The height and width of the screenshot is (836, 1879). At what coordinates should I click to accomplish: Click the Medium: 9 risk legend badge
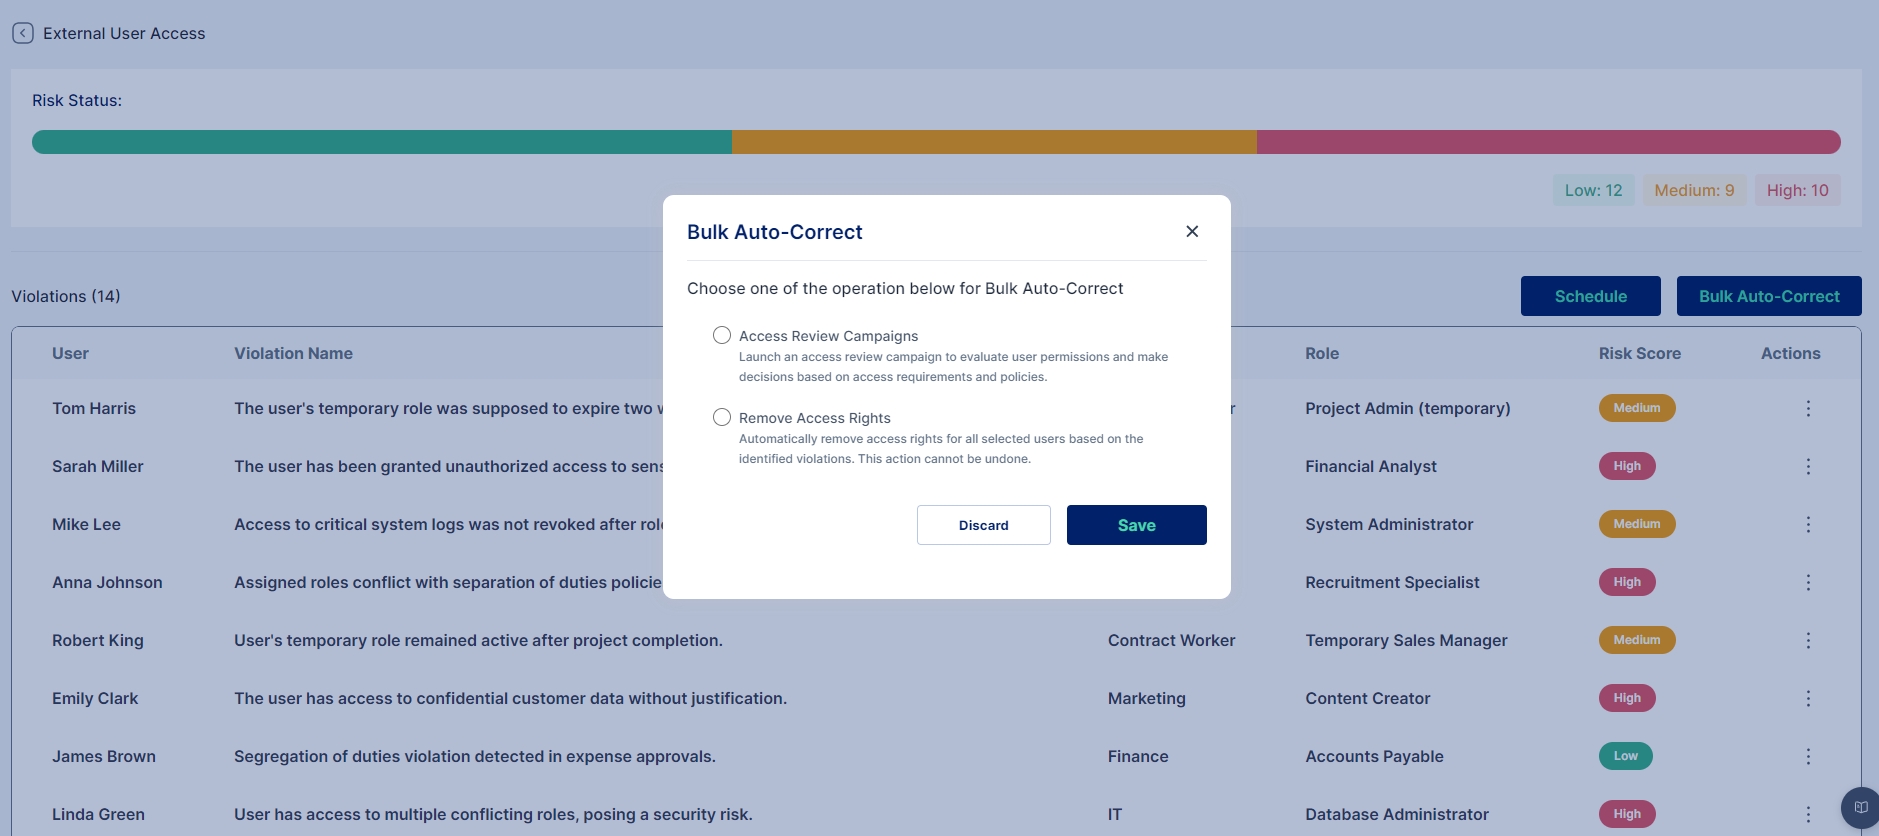point(1694,190)
